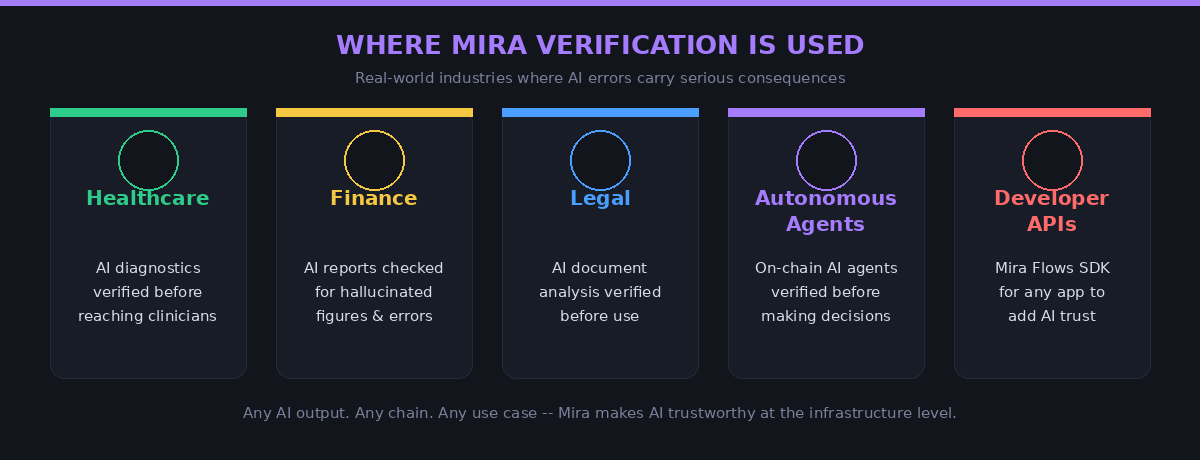The image size is (1200, 460).
Task: Click the red color bar atop Developer APIs card
Action: pyautogui.click(x=1052, y=112)
